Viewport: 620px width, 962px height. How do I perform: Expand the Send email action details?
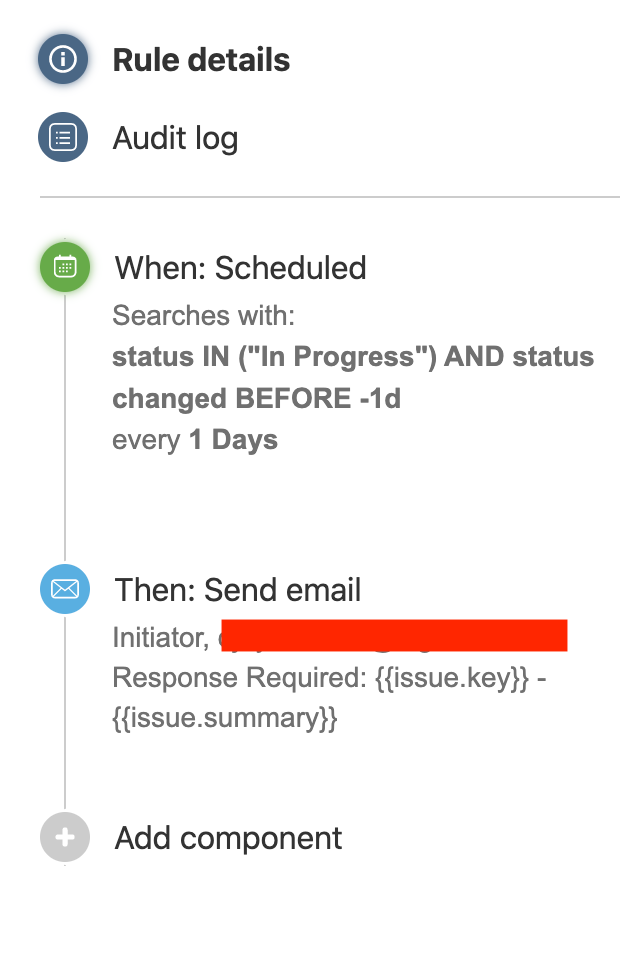pos(239,589)
